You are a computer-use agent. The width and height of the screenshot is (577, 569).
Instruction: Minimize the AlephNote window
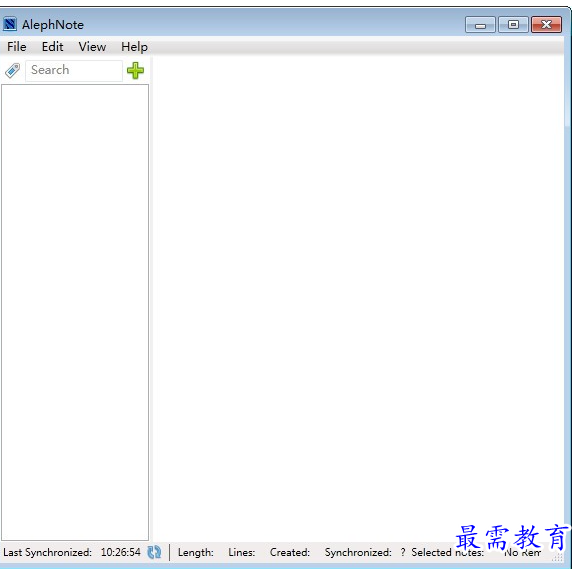coord(480,25)
